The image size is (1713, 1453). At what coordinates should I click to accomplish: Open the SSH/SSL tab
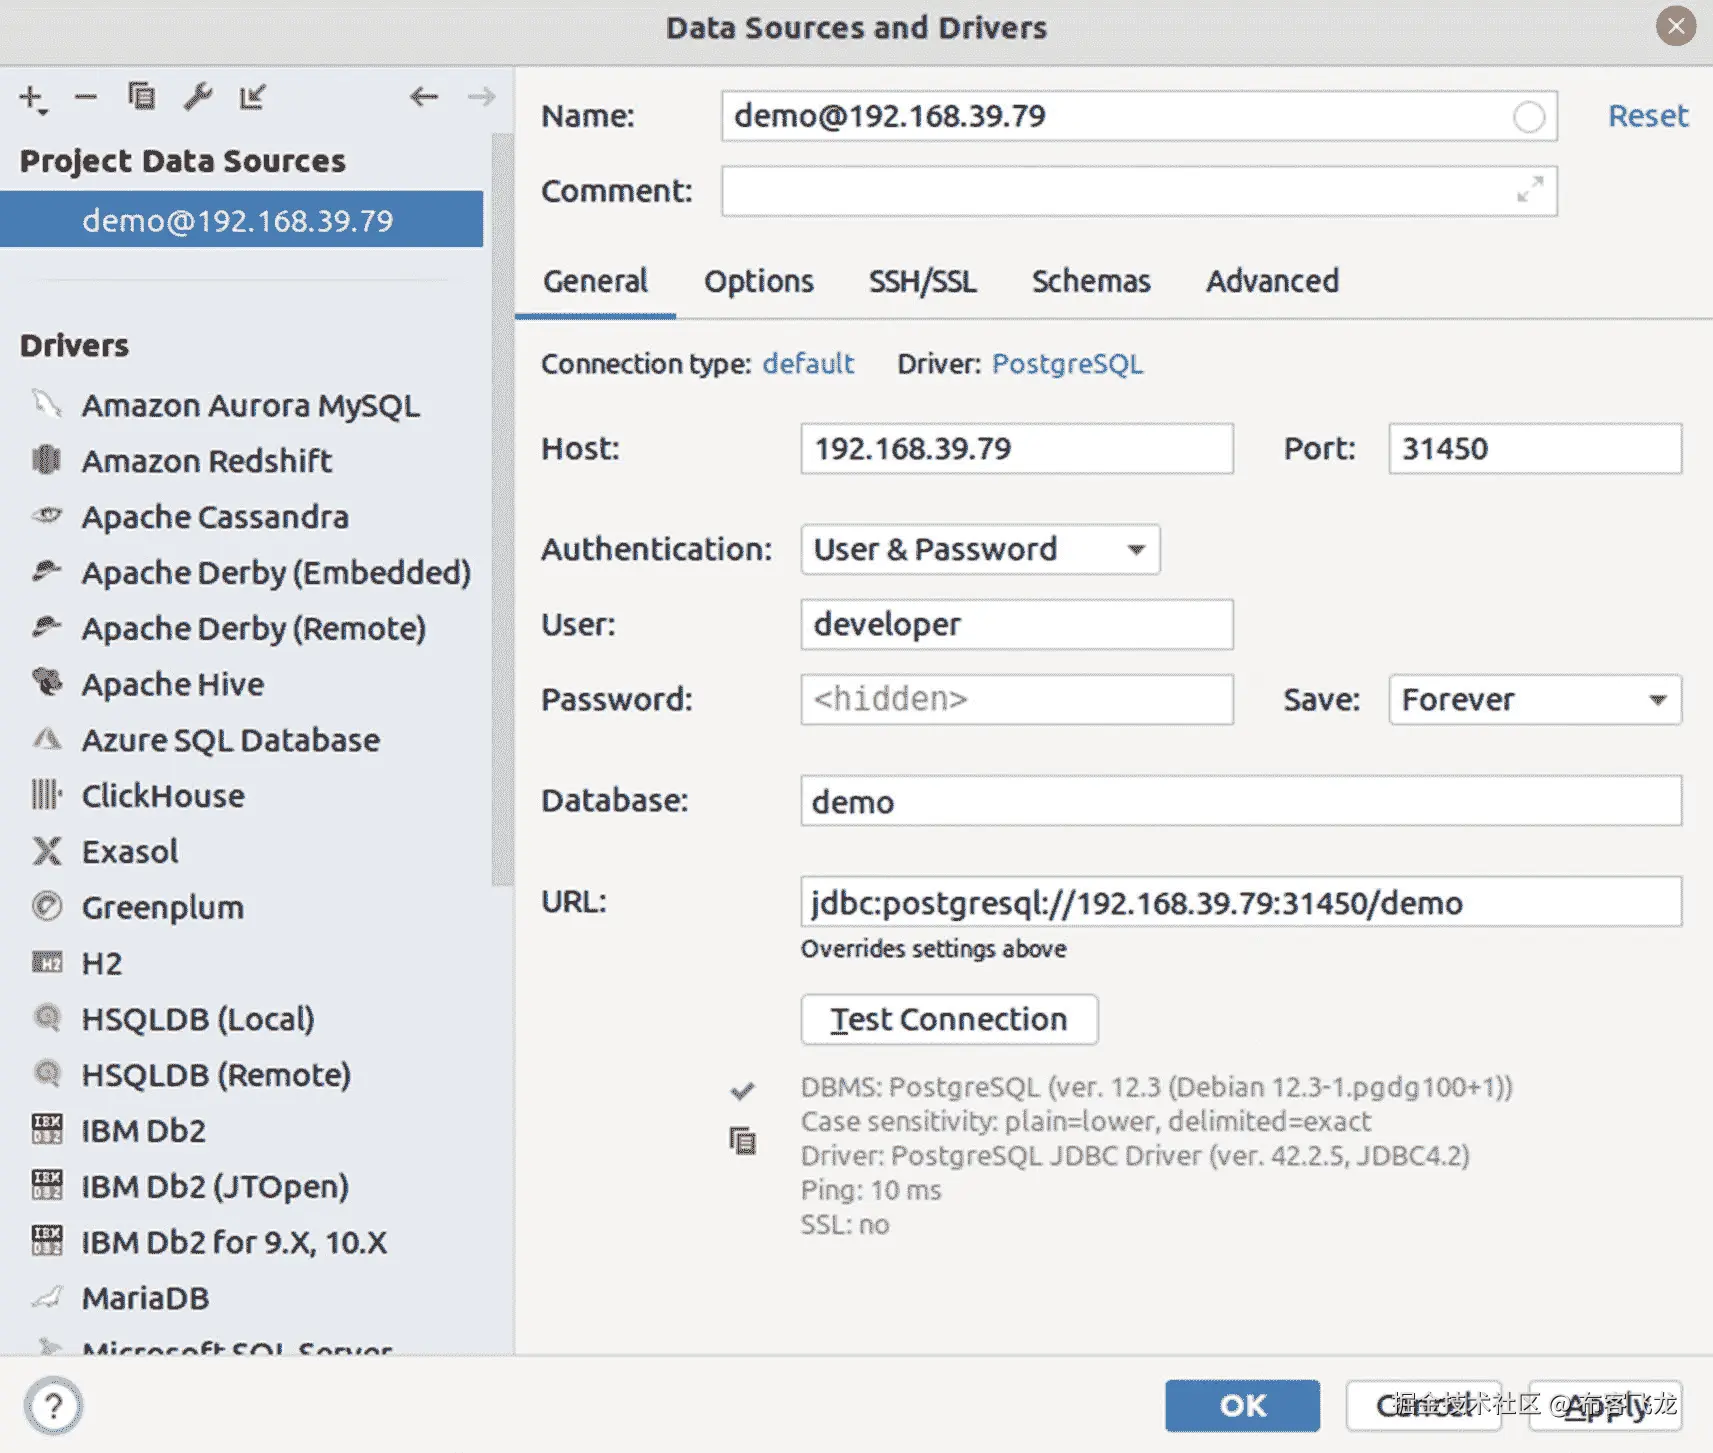click(922, 281)
